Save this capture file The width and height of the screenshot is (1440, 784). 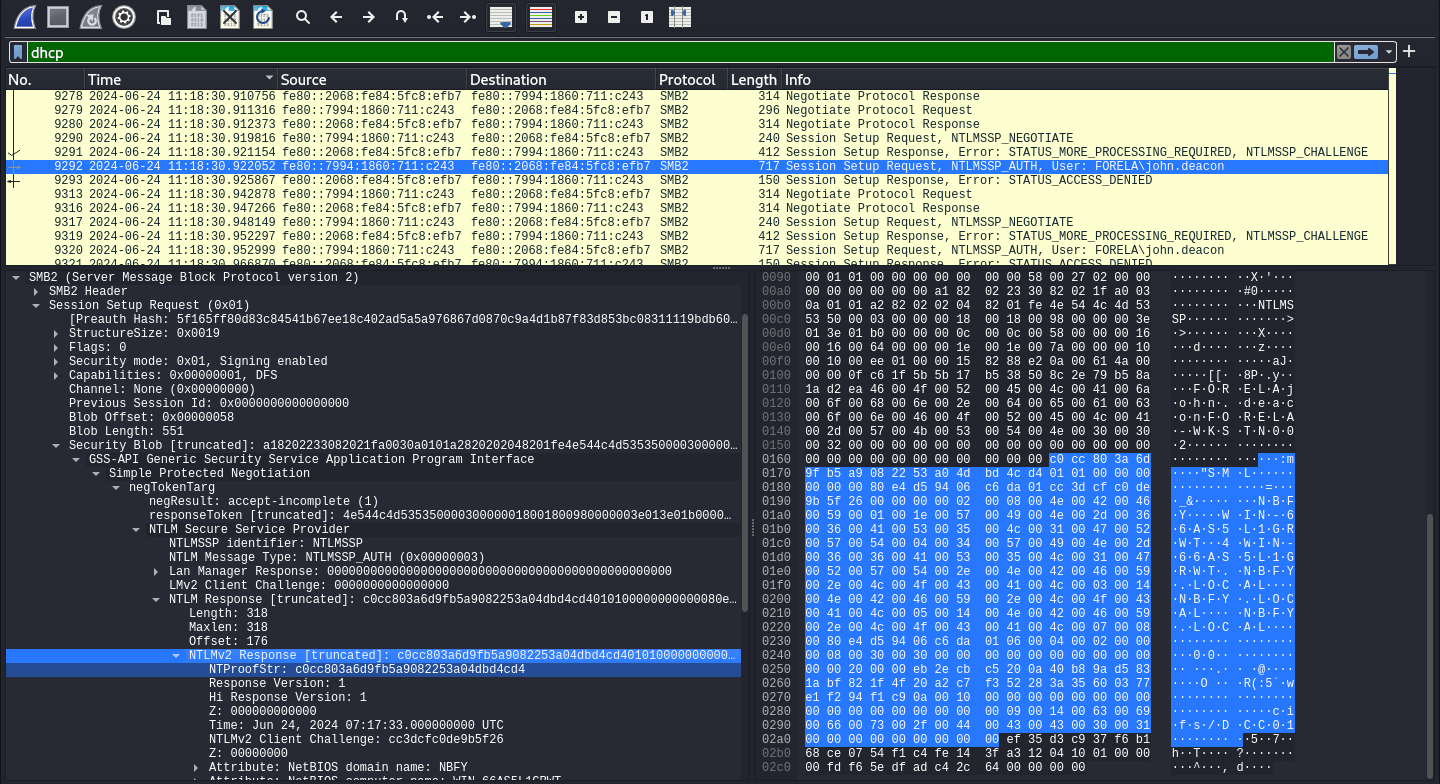[197, 17]
